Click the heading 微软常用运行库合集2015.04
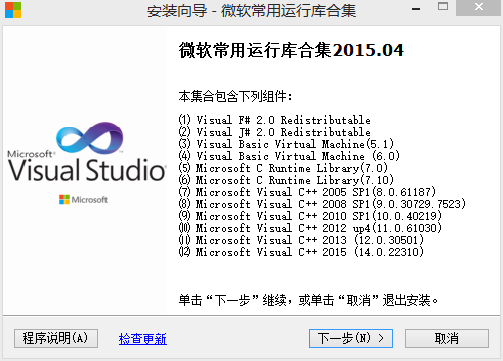Image resolution: width=503 pixels, height=361 pixels. 291,51
